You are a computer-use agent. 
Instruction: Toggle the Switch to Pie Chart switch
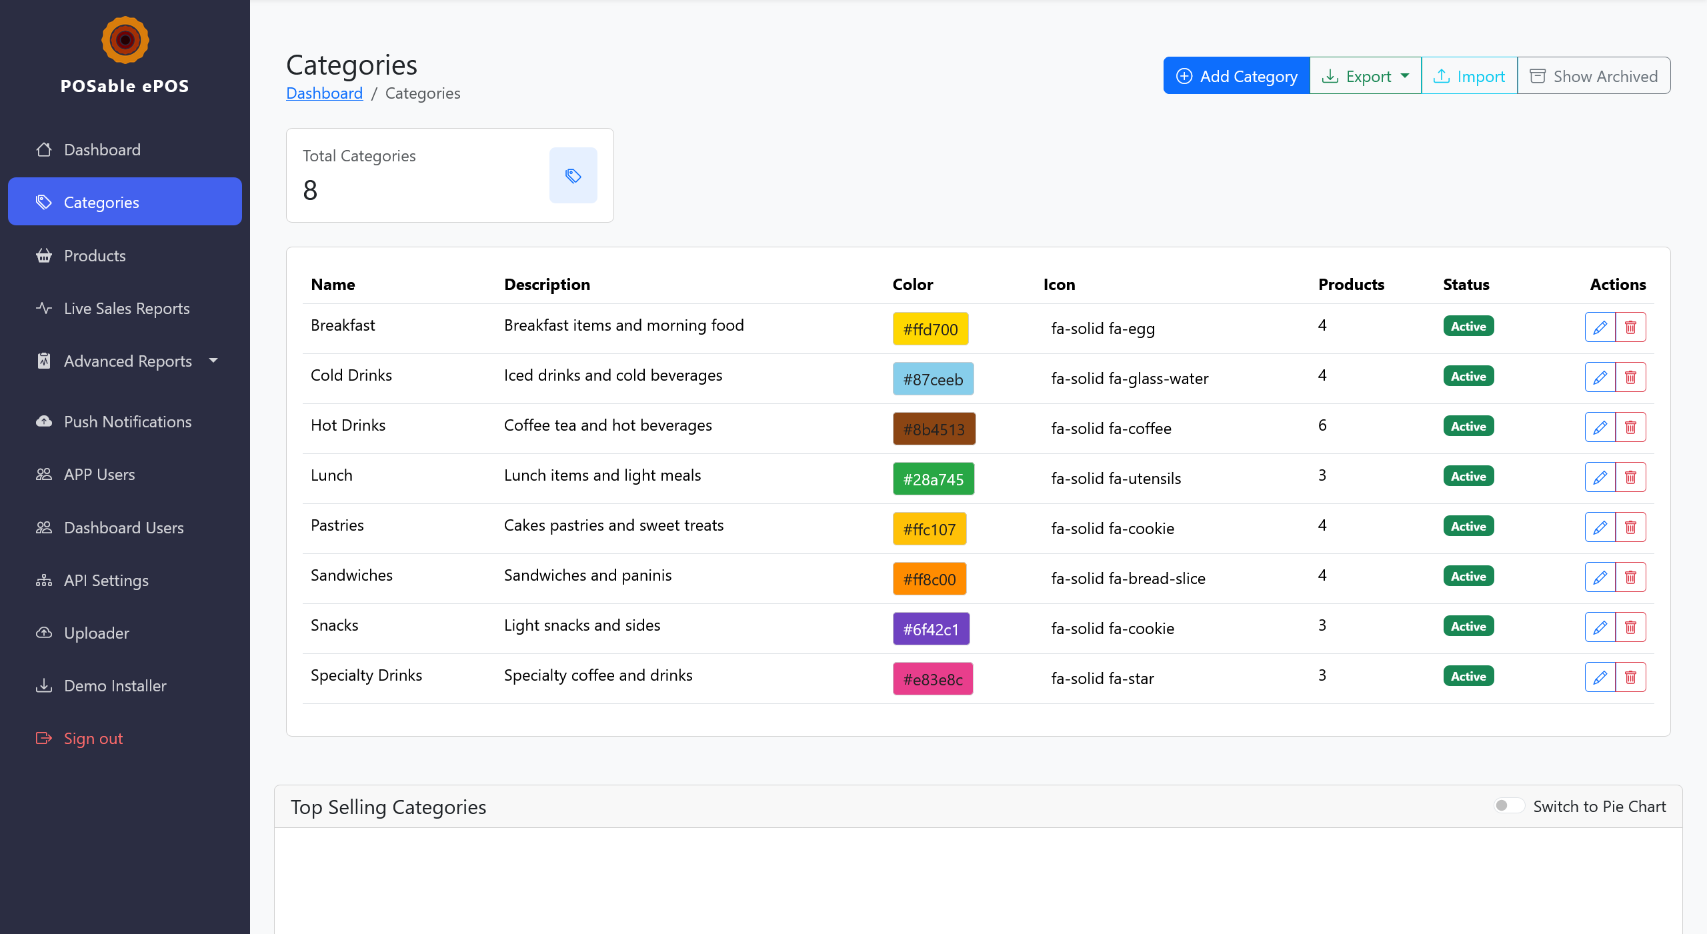click(x=1508, y=806)
